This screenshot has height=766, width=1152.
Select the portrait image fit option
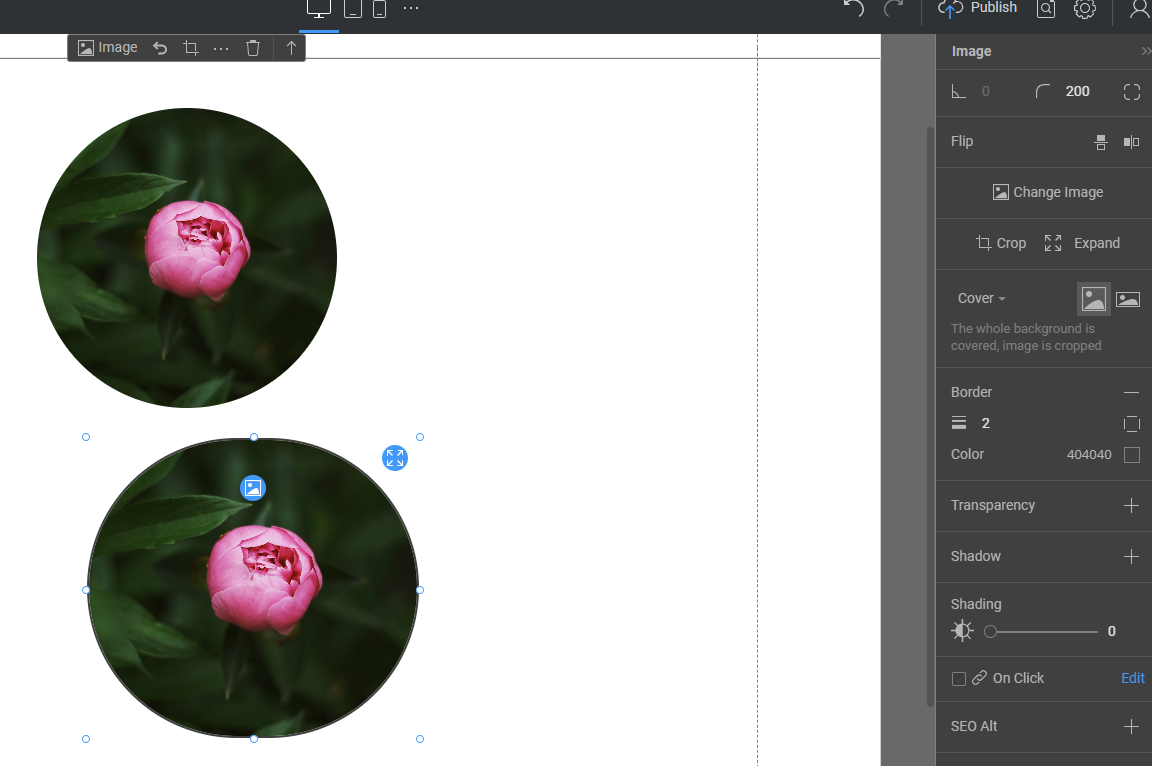[x=1093, y=299]
